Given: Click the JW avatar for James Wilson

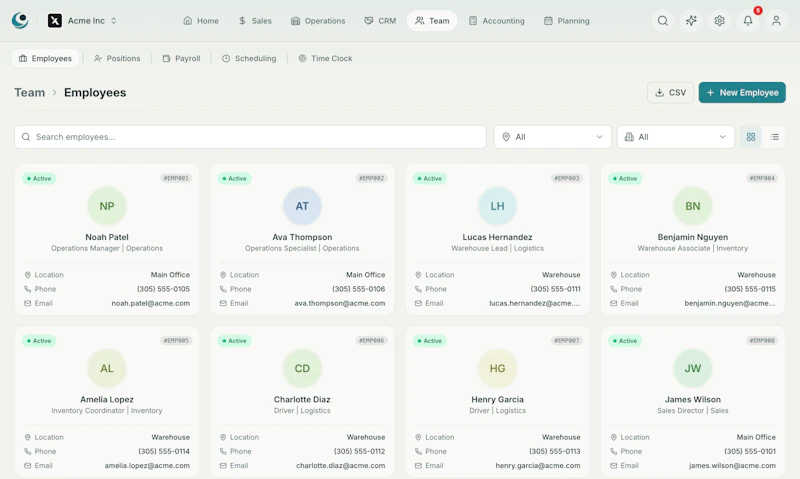Looking at the screenshot, I should (693, 368).
